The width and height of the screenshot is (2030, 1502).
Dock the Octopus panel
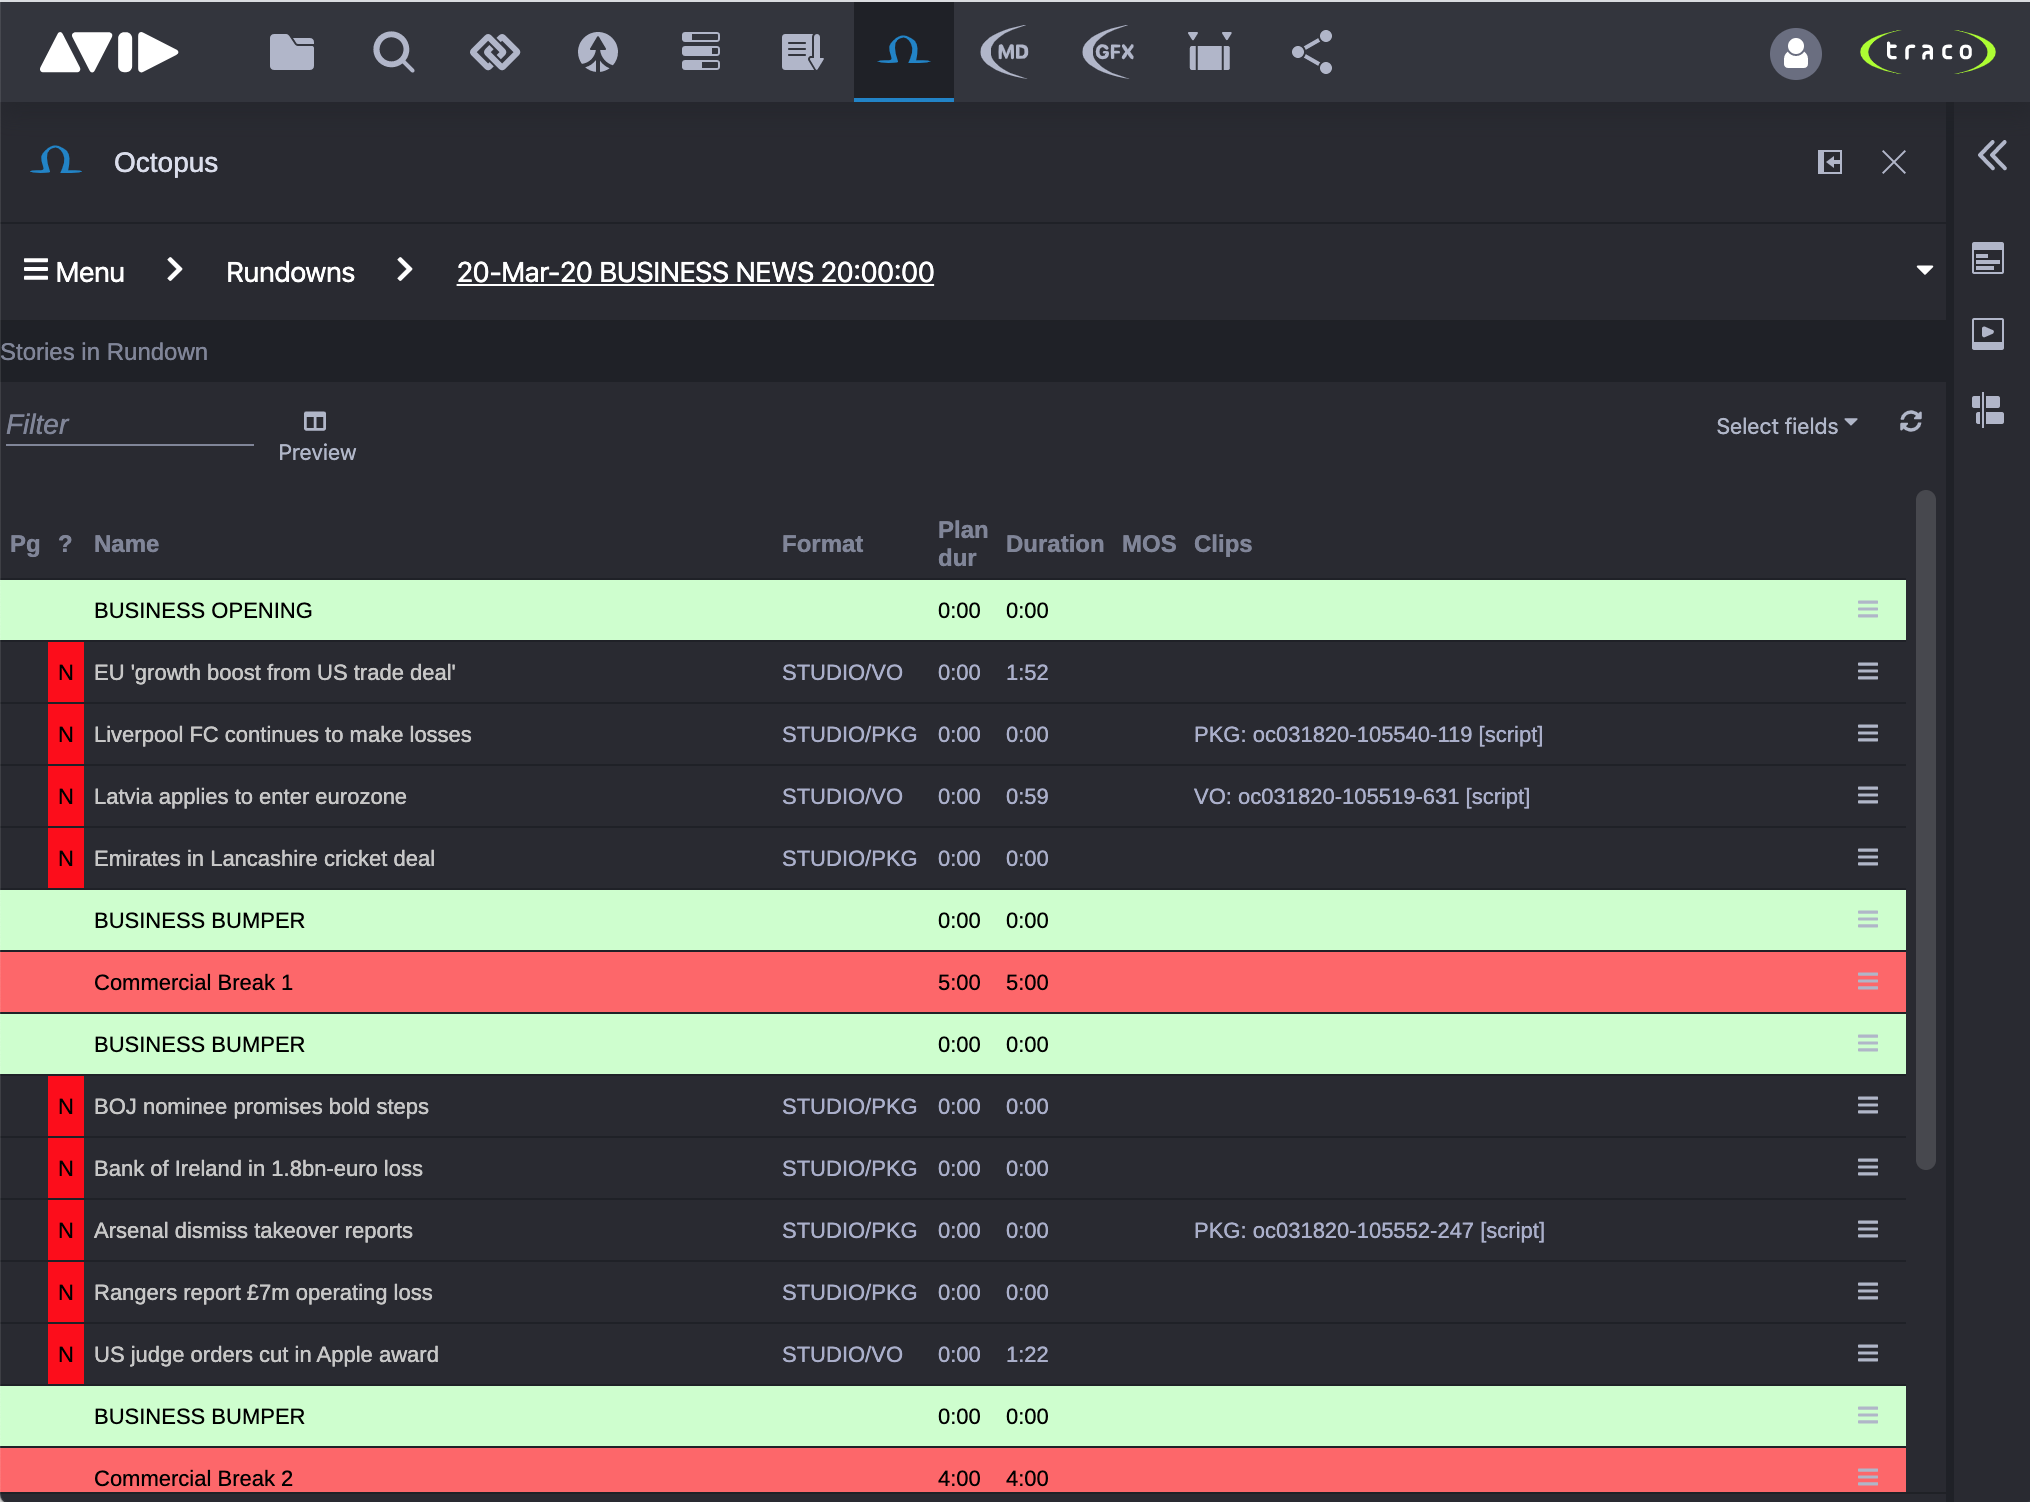[1829, 162]
